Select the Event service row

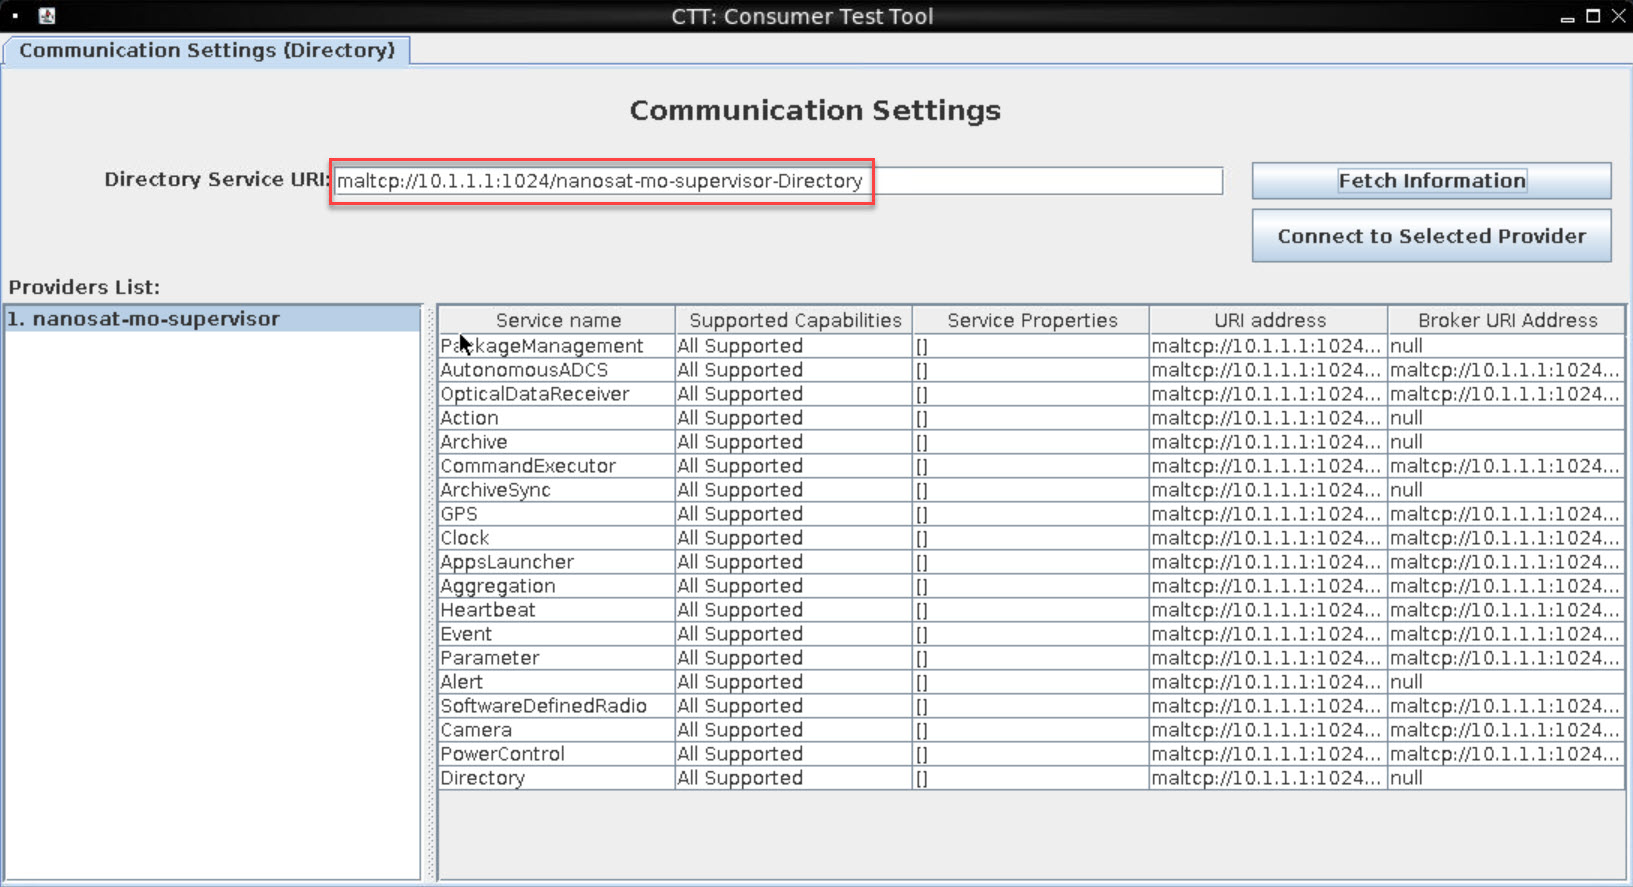click(x=1031, y=634)
